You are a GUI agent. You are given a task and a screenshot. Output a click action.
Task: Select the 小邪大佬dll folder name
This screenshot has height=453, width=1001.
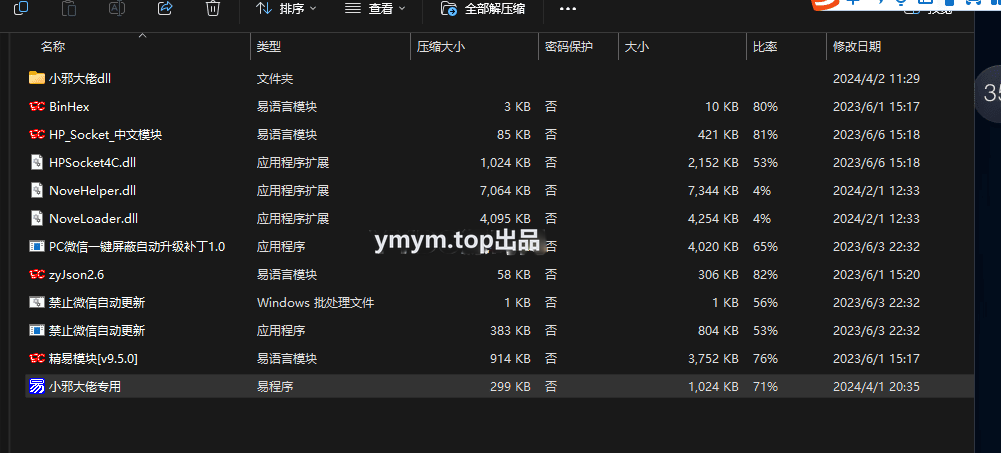[x=80, y=78]
